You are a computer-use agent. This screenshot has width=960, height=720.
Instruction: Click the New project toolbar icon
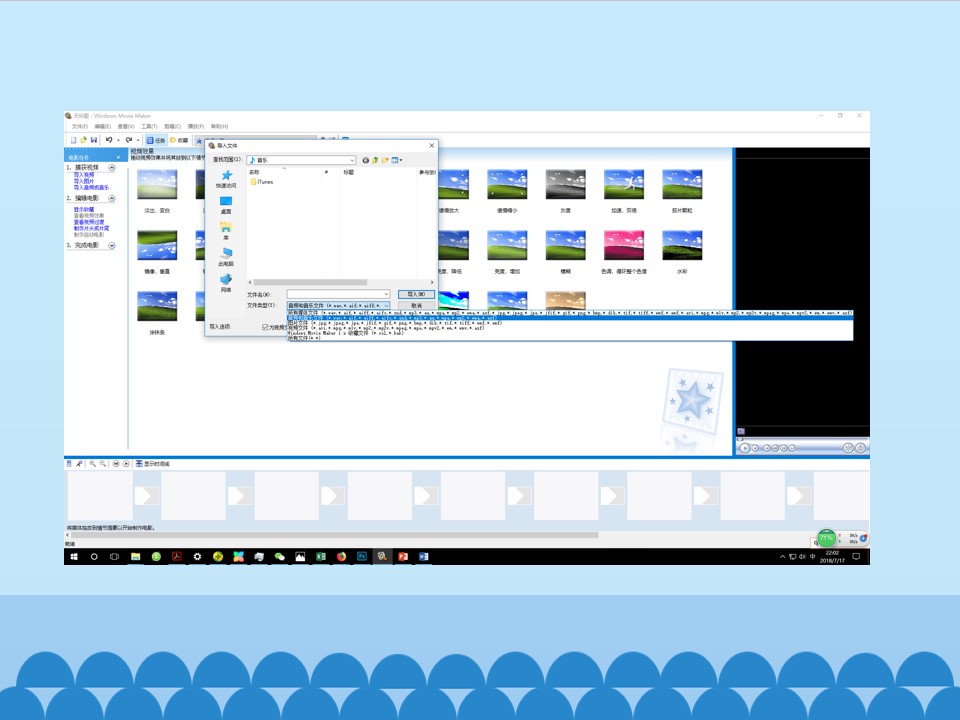73,140
